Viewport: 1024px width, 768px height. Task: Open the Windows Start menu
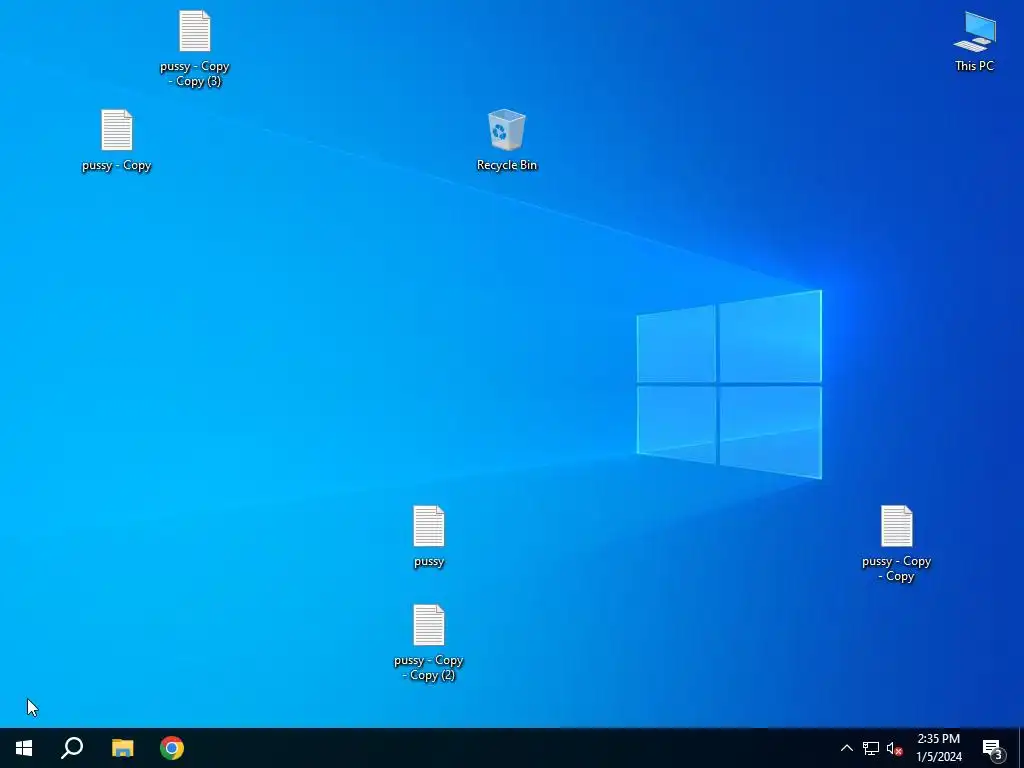(x=24, y=748)
